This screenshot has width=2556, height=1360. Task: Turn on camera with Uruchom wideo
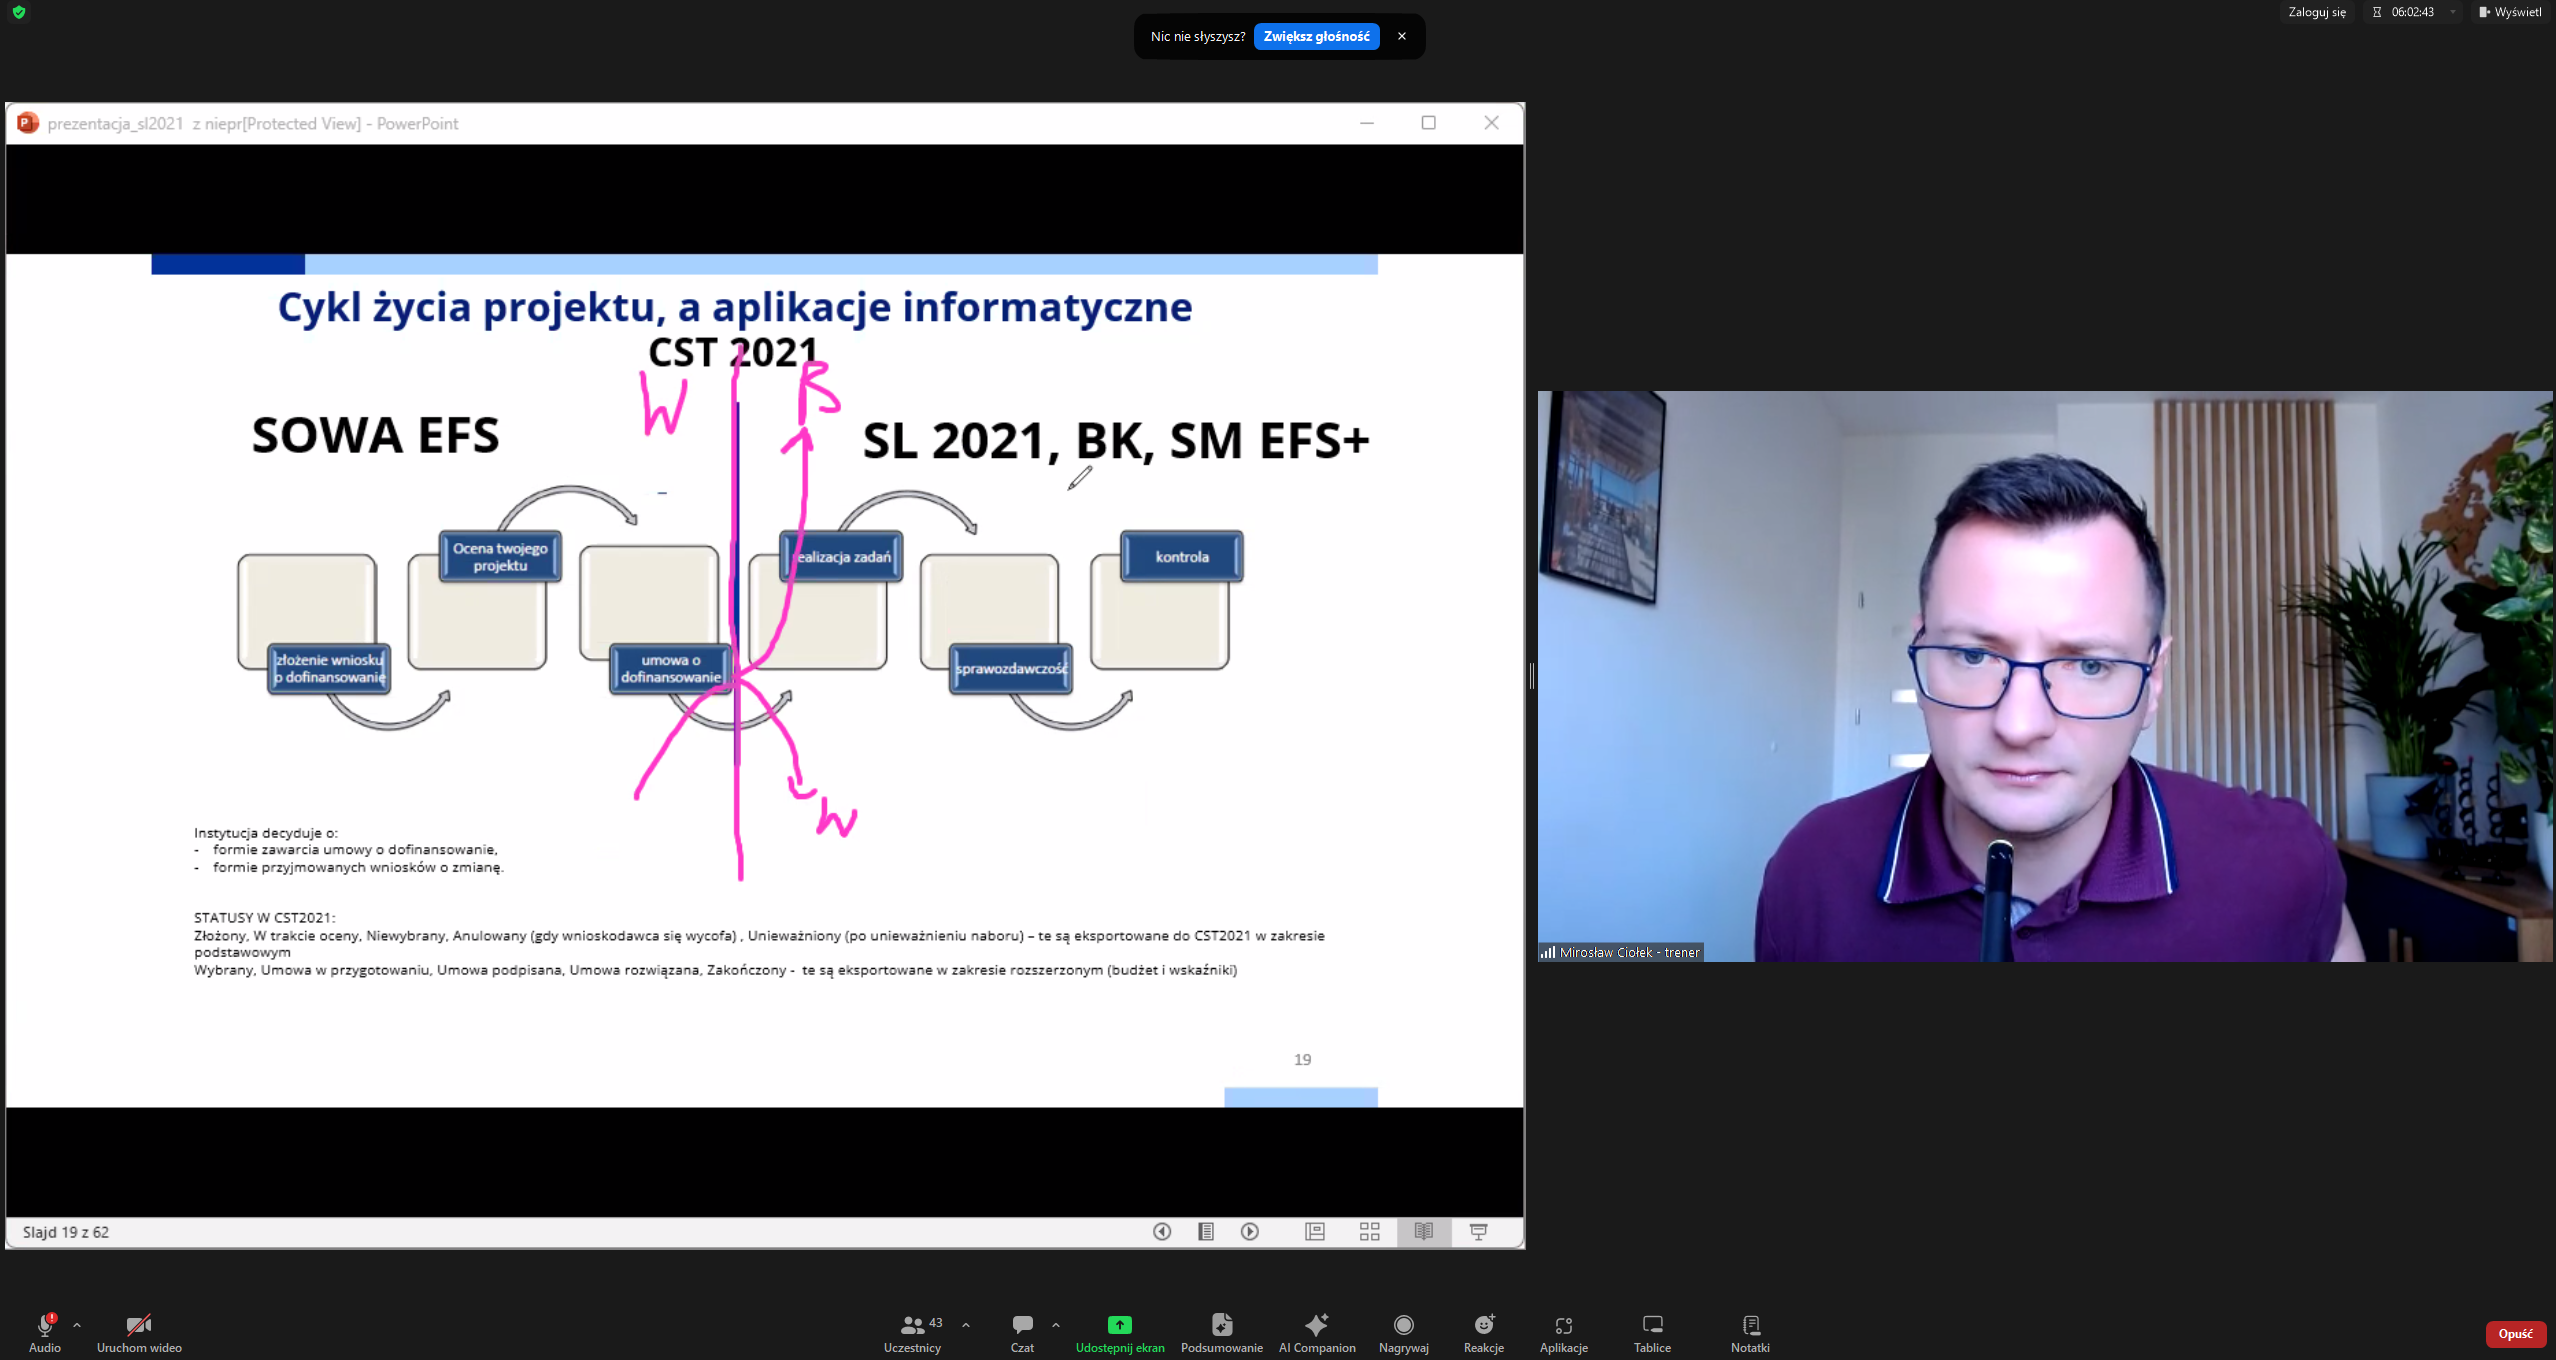click(x=138, y=1325)
